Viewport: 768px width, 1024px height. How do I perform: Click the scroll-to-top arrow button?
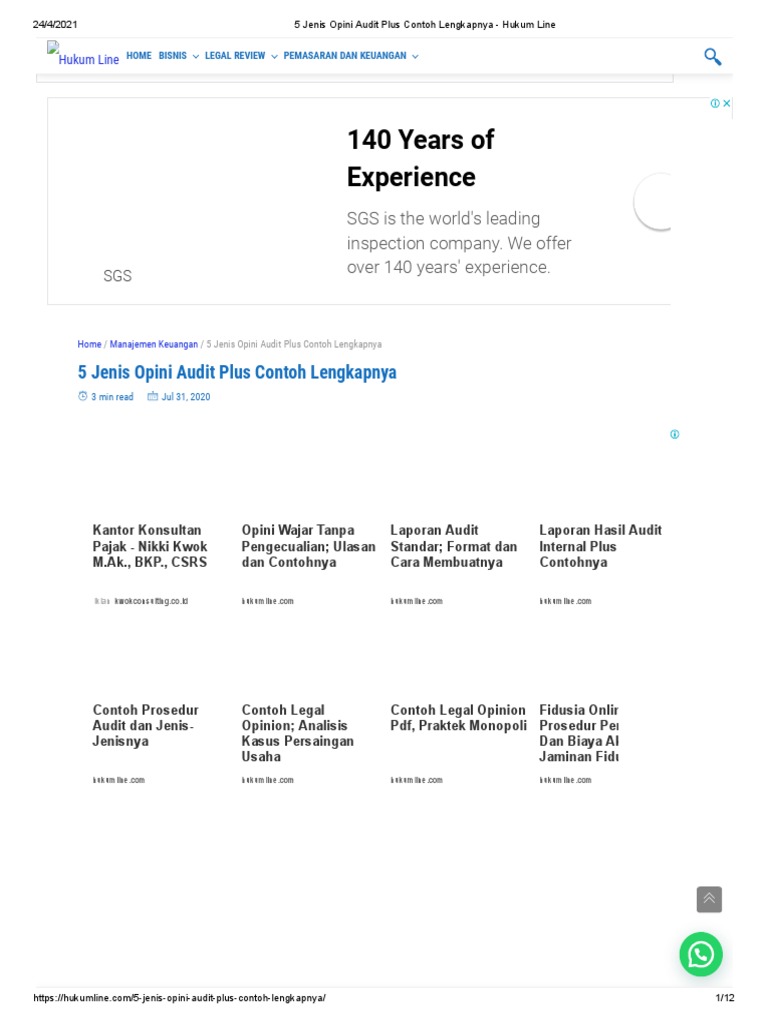[709, 899]
